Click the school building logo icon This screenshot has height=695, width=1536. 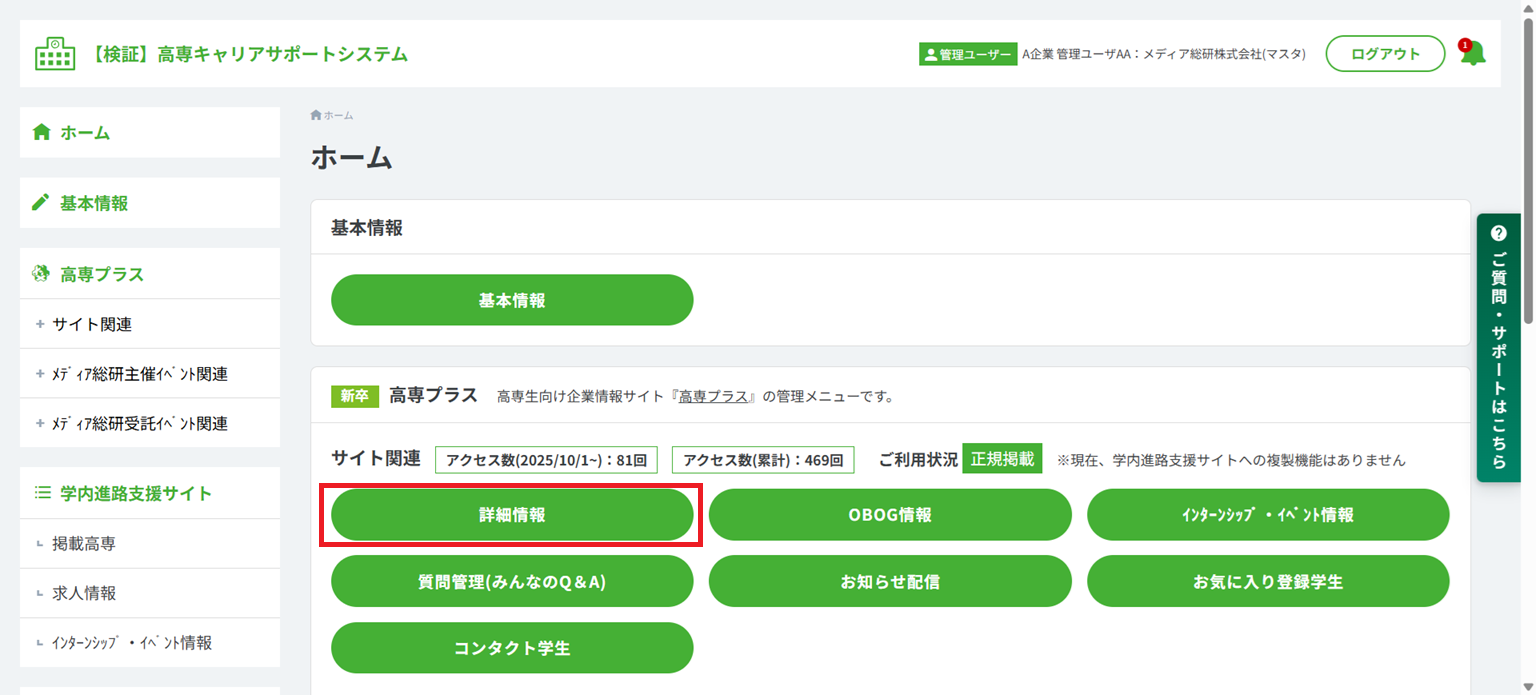55,54
